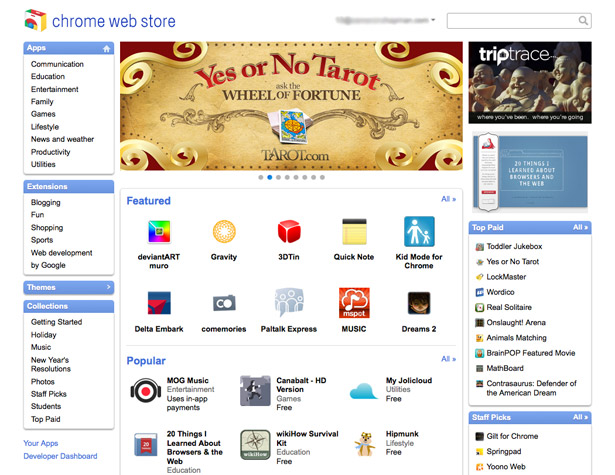
Task: Open the account email dropdown arrow
Action: pyautogui.click(x=433, y=20)
